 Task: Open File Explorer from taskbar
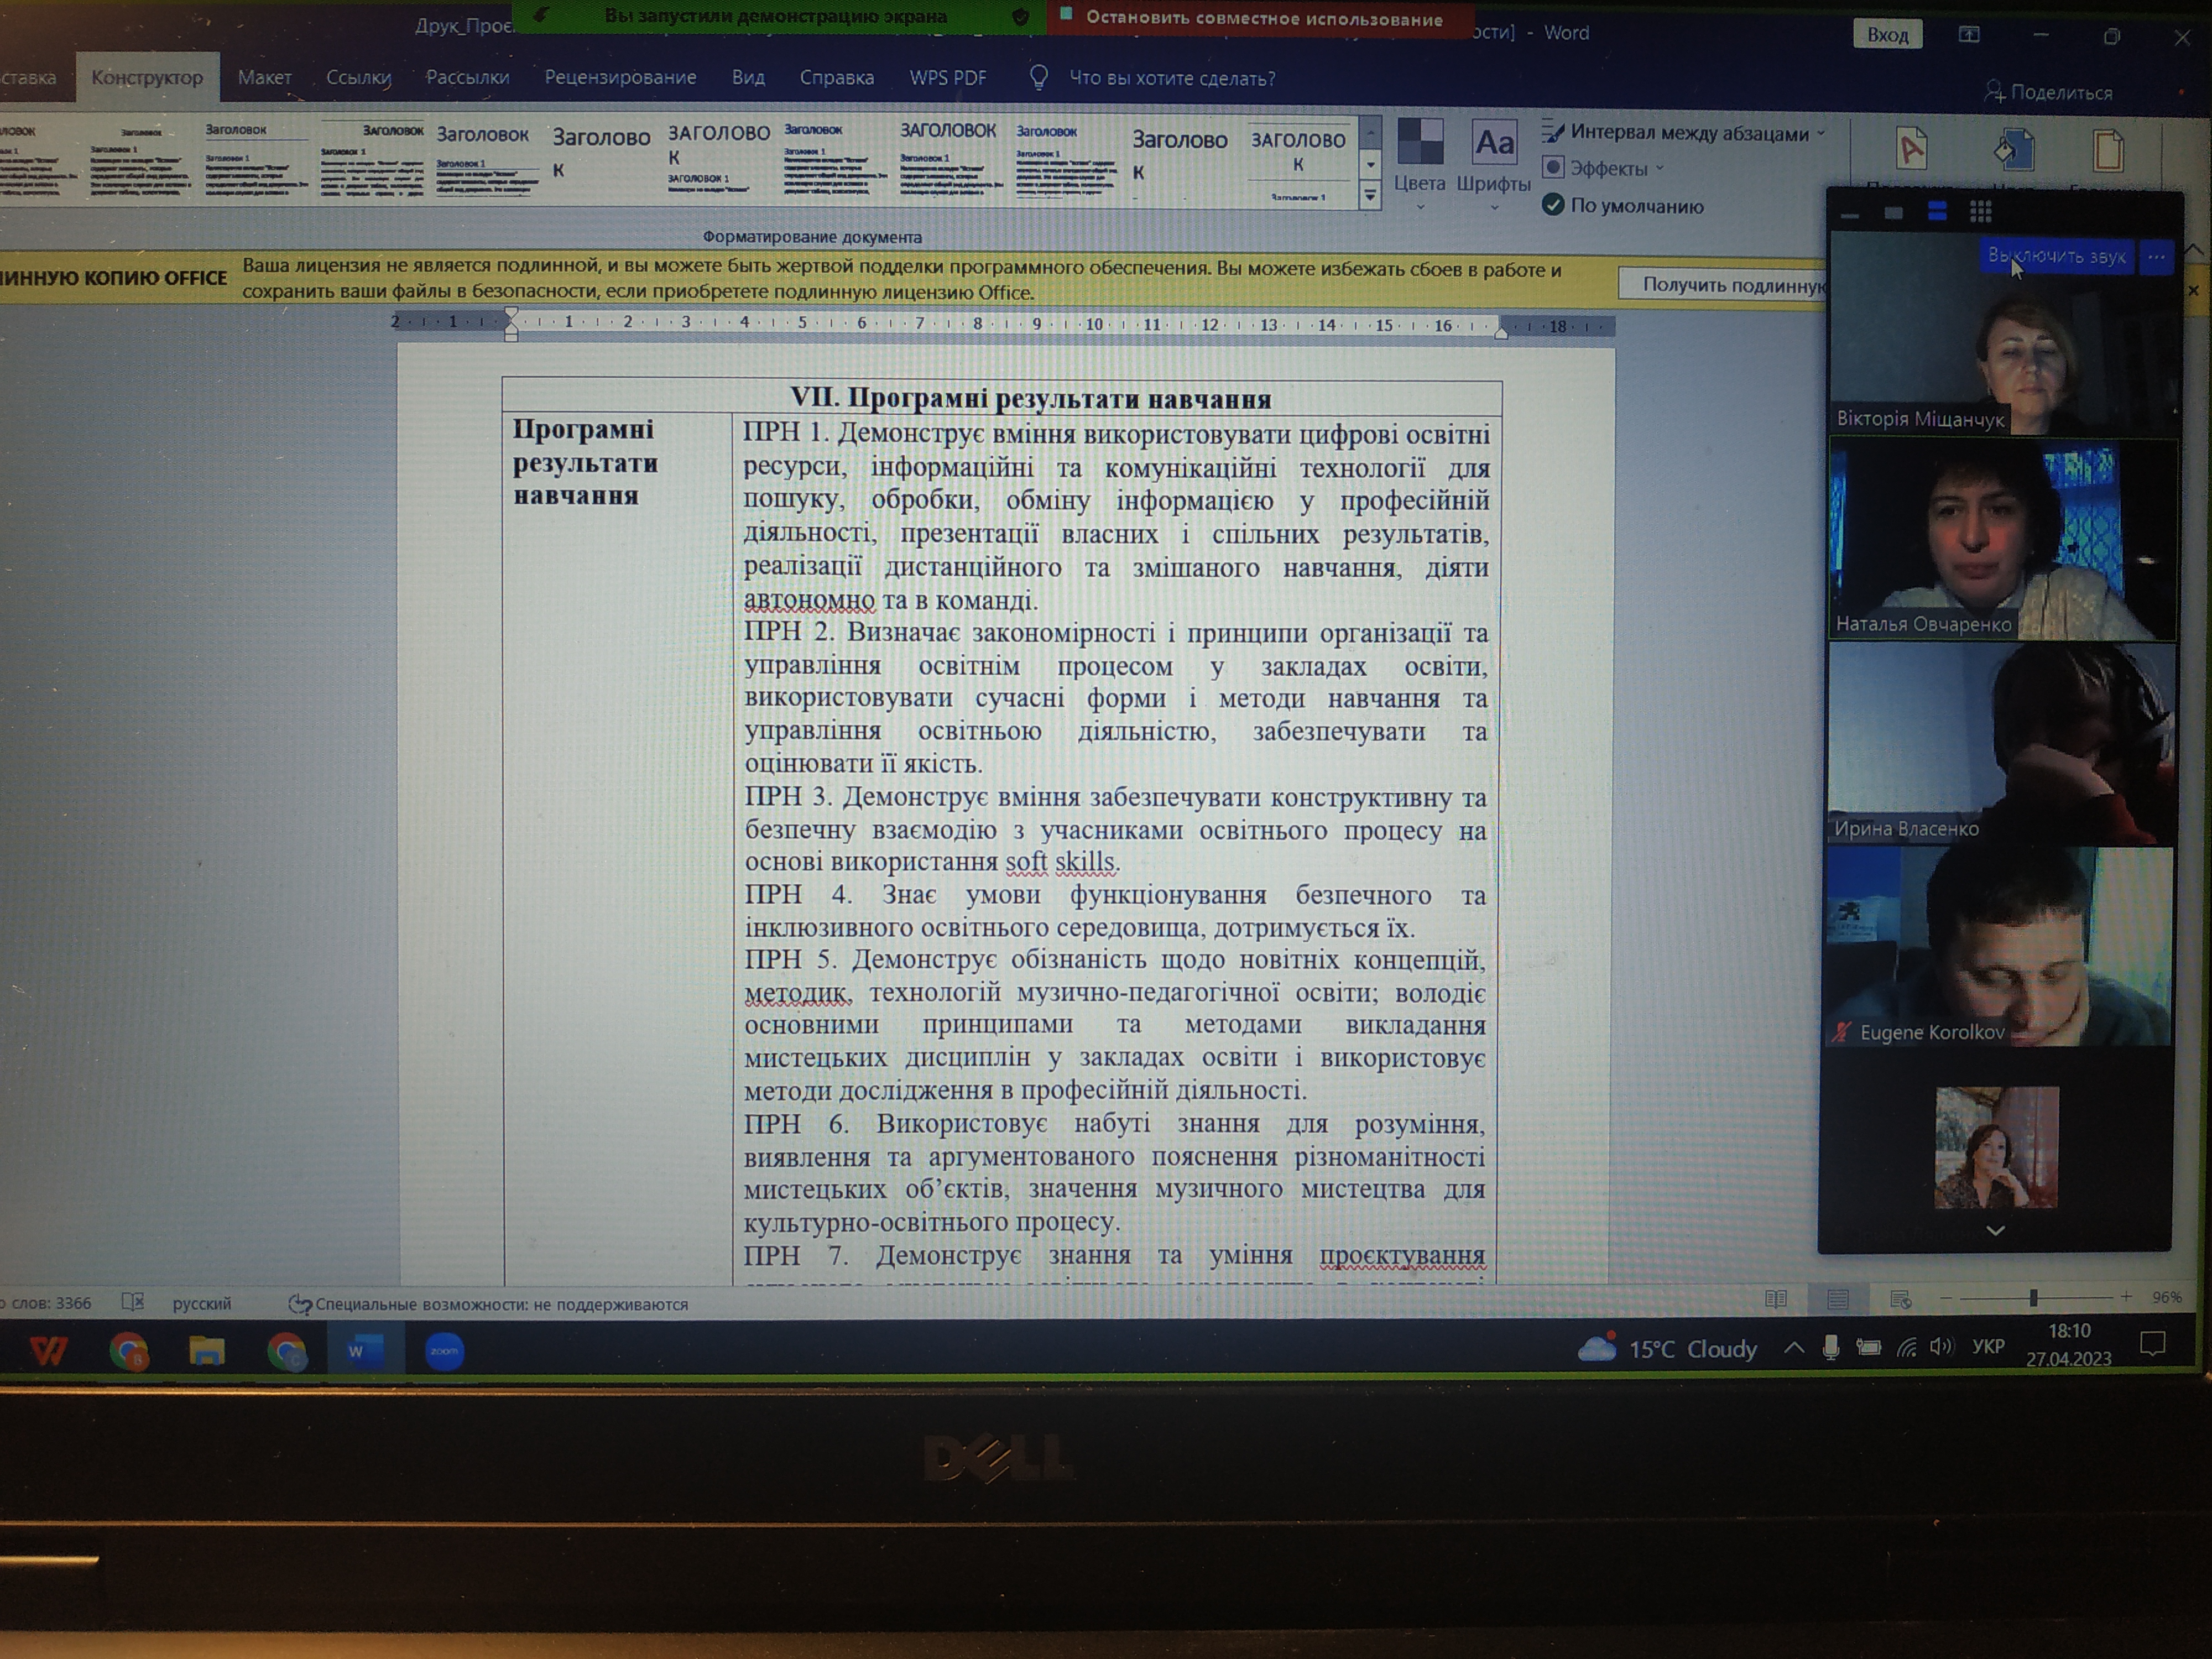pyautogui.click(x=207, y=1351)
